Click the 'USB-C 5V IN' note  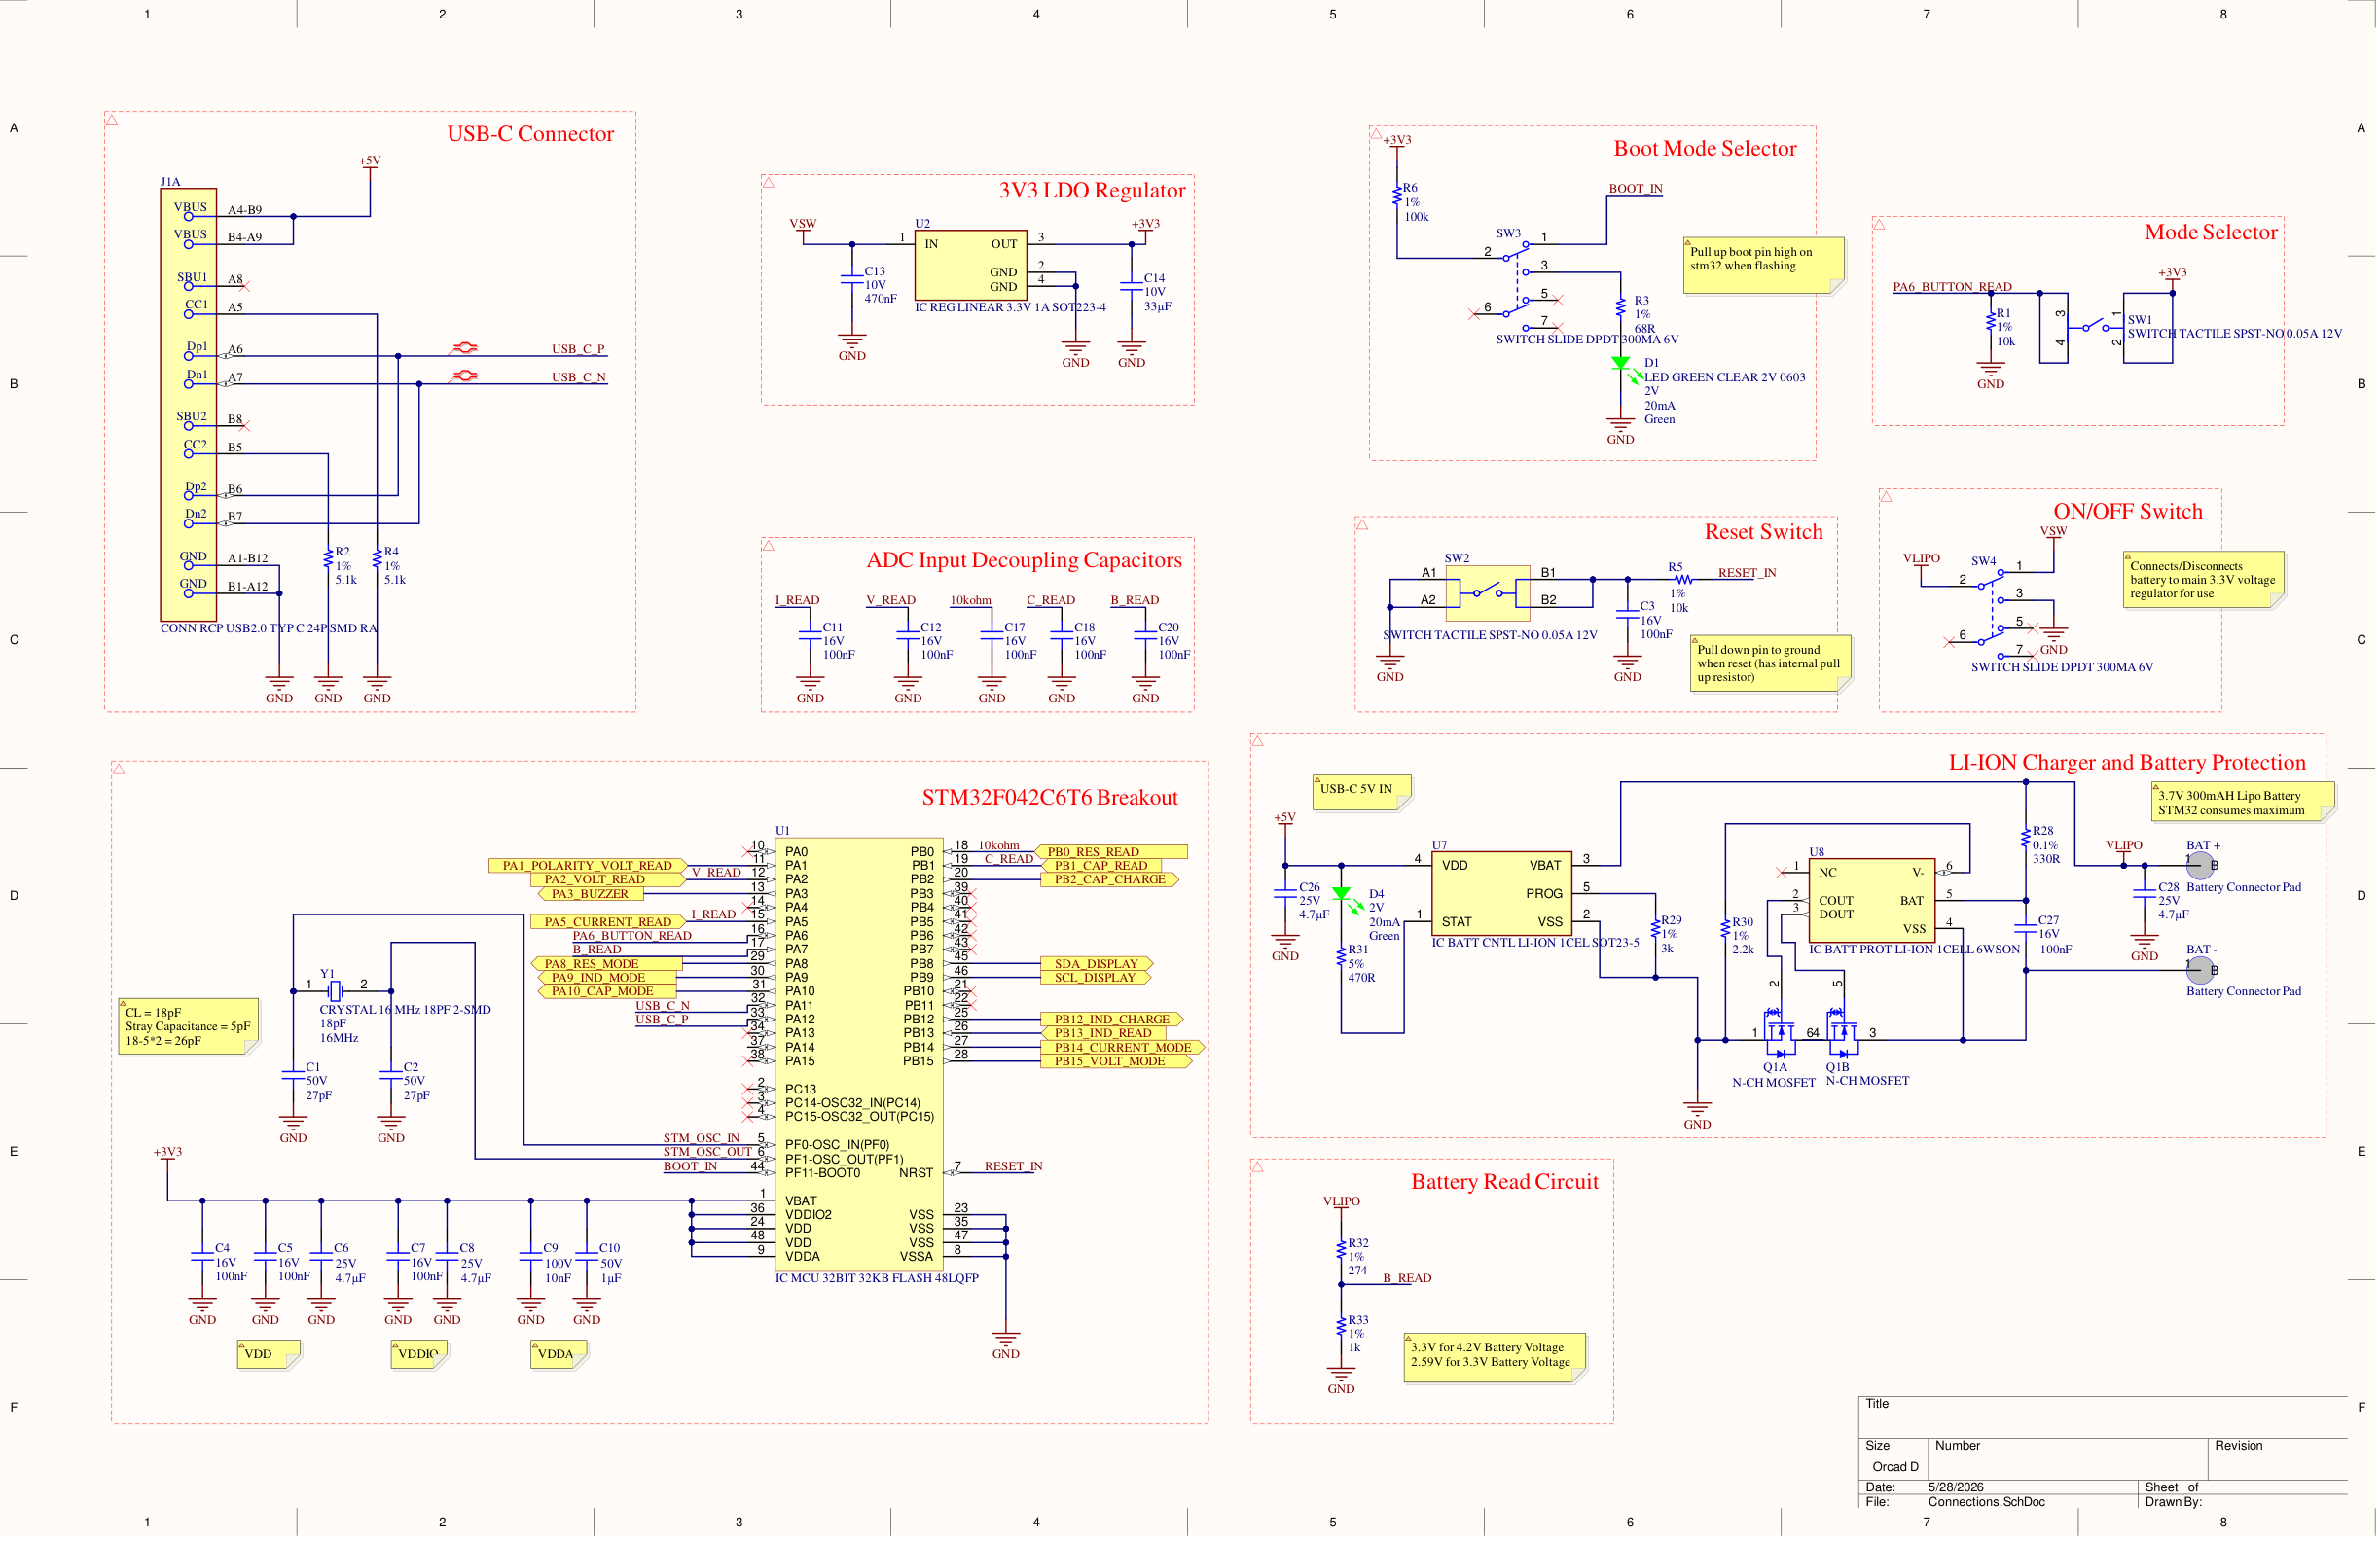pyautogui.click(x=1363, y=790)
